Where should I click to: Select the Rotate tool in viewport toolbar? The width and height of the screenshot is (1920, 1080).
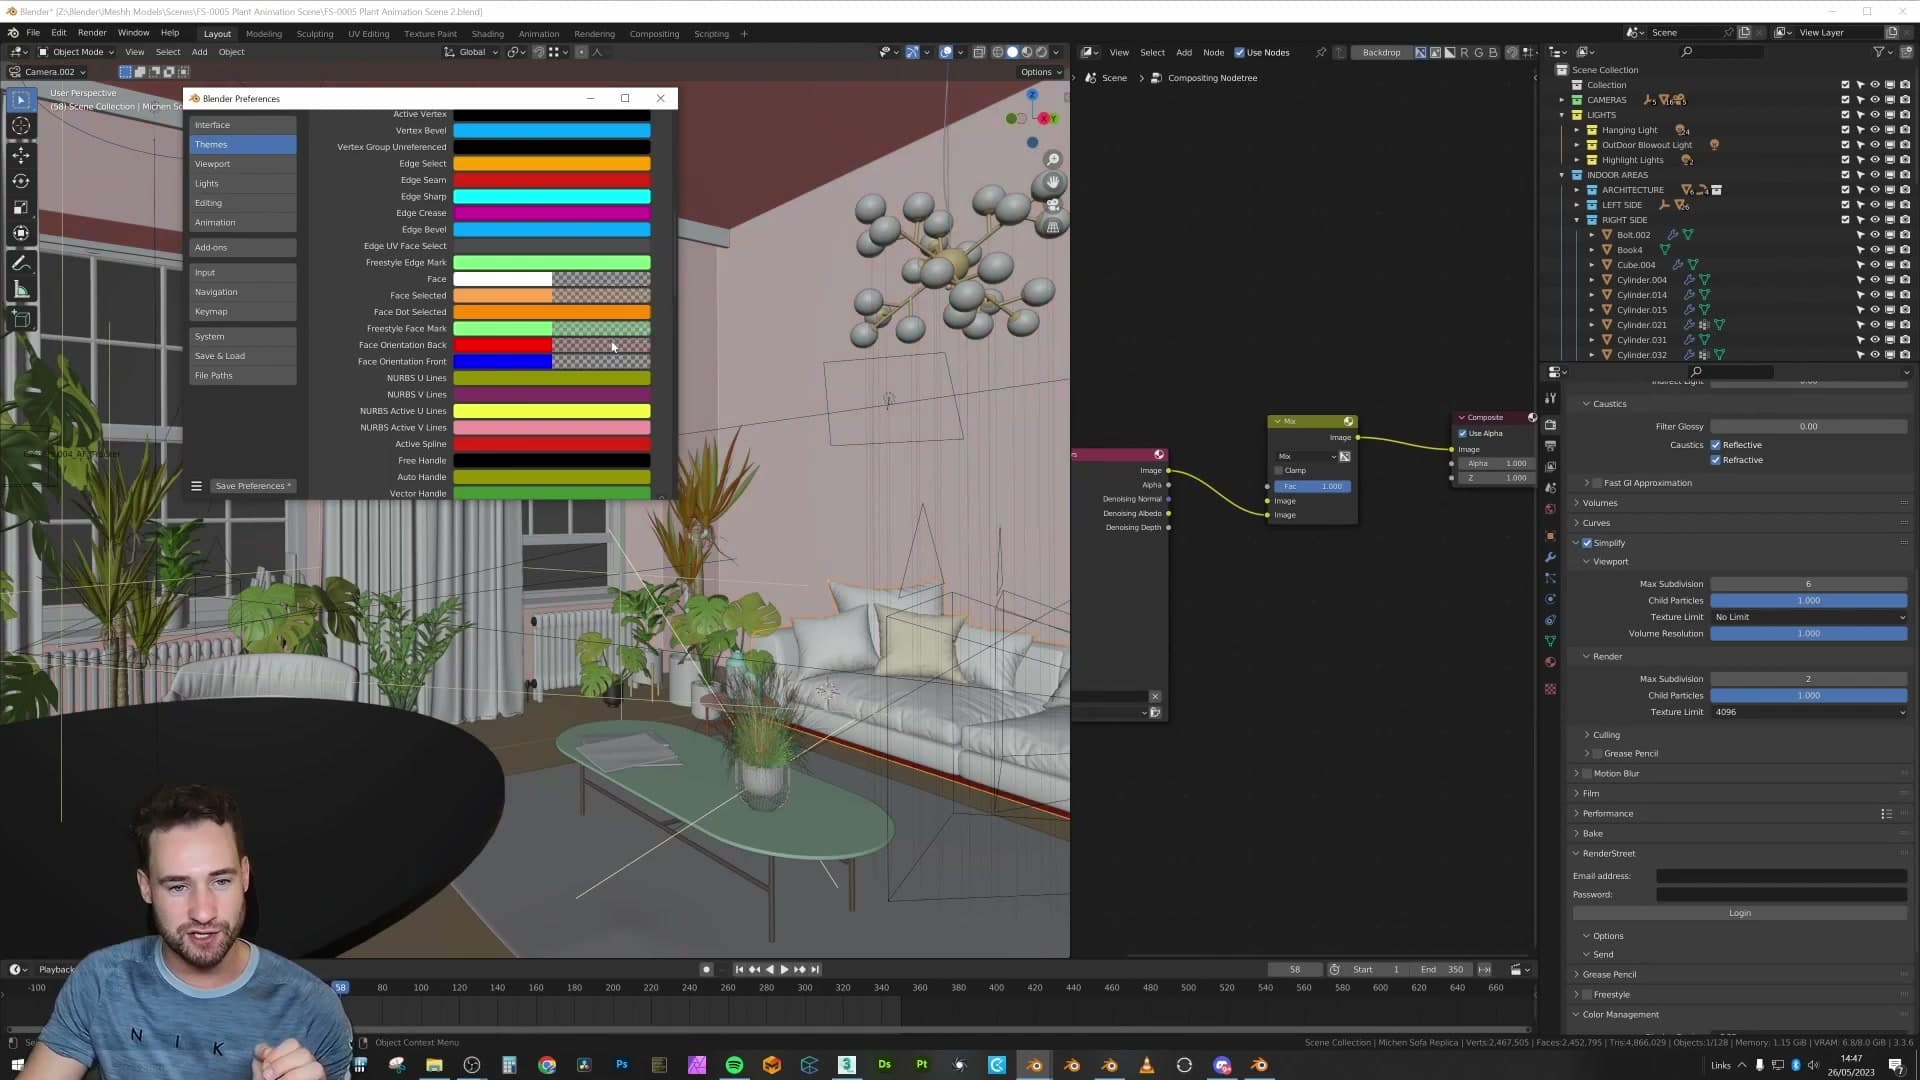click(20, 181)
